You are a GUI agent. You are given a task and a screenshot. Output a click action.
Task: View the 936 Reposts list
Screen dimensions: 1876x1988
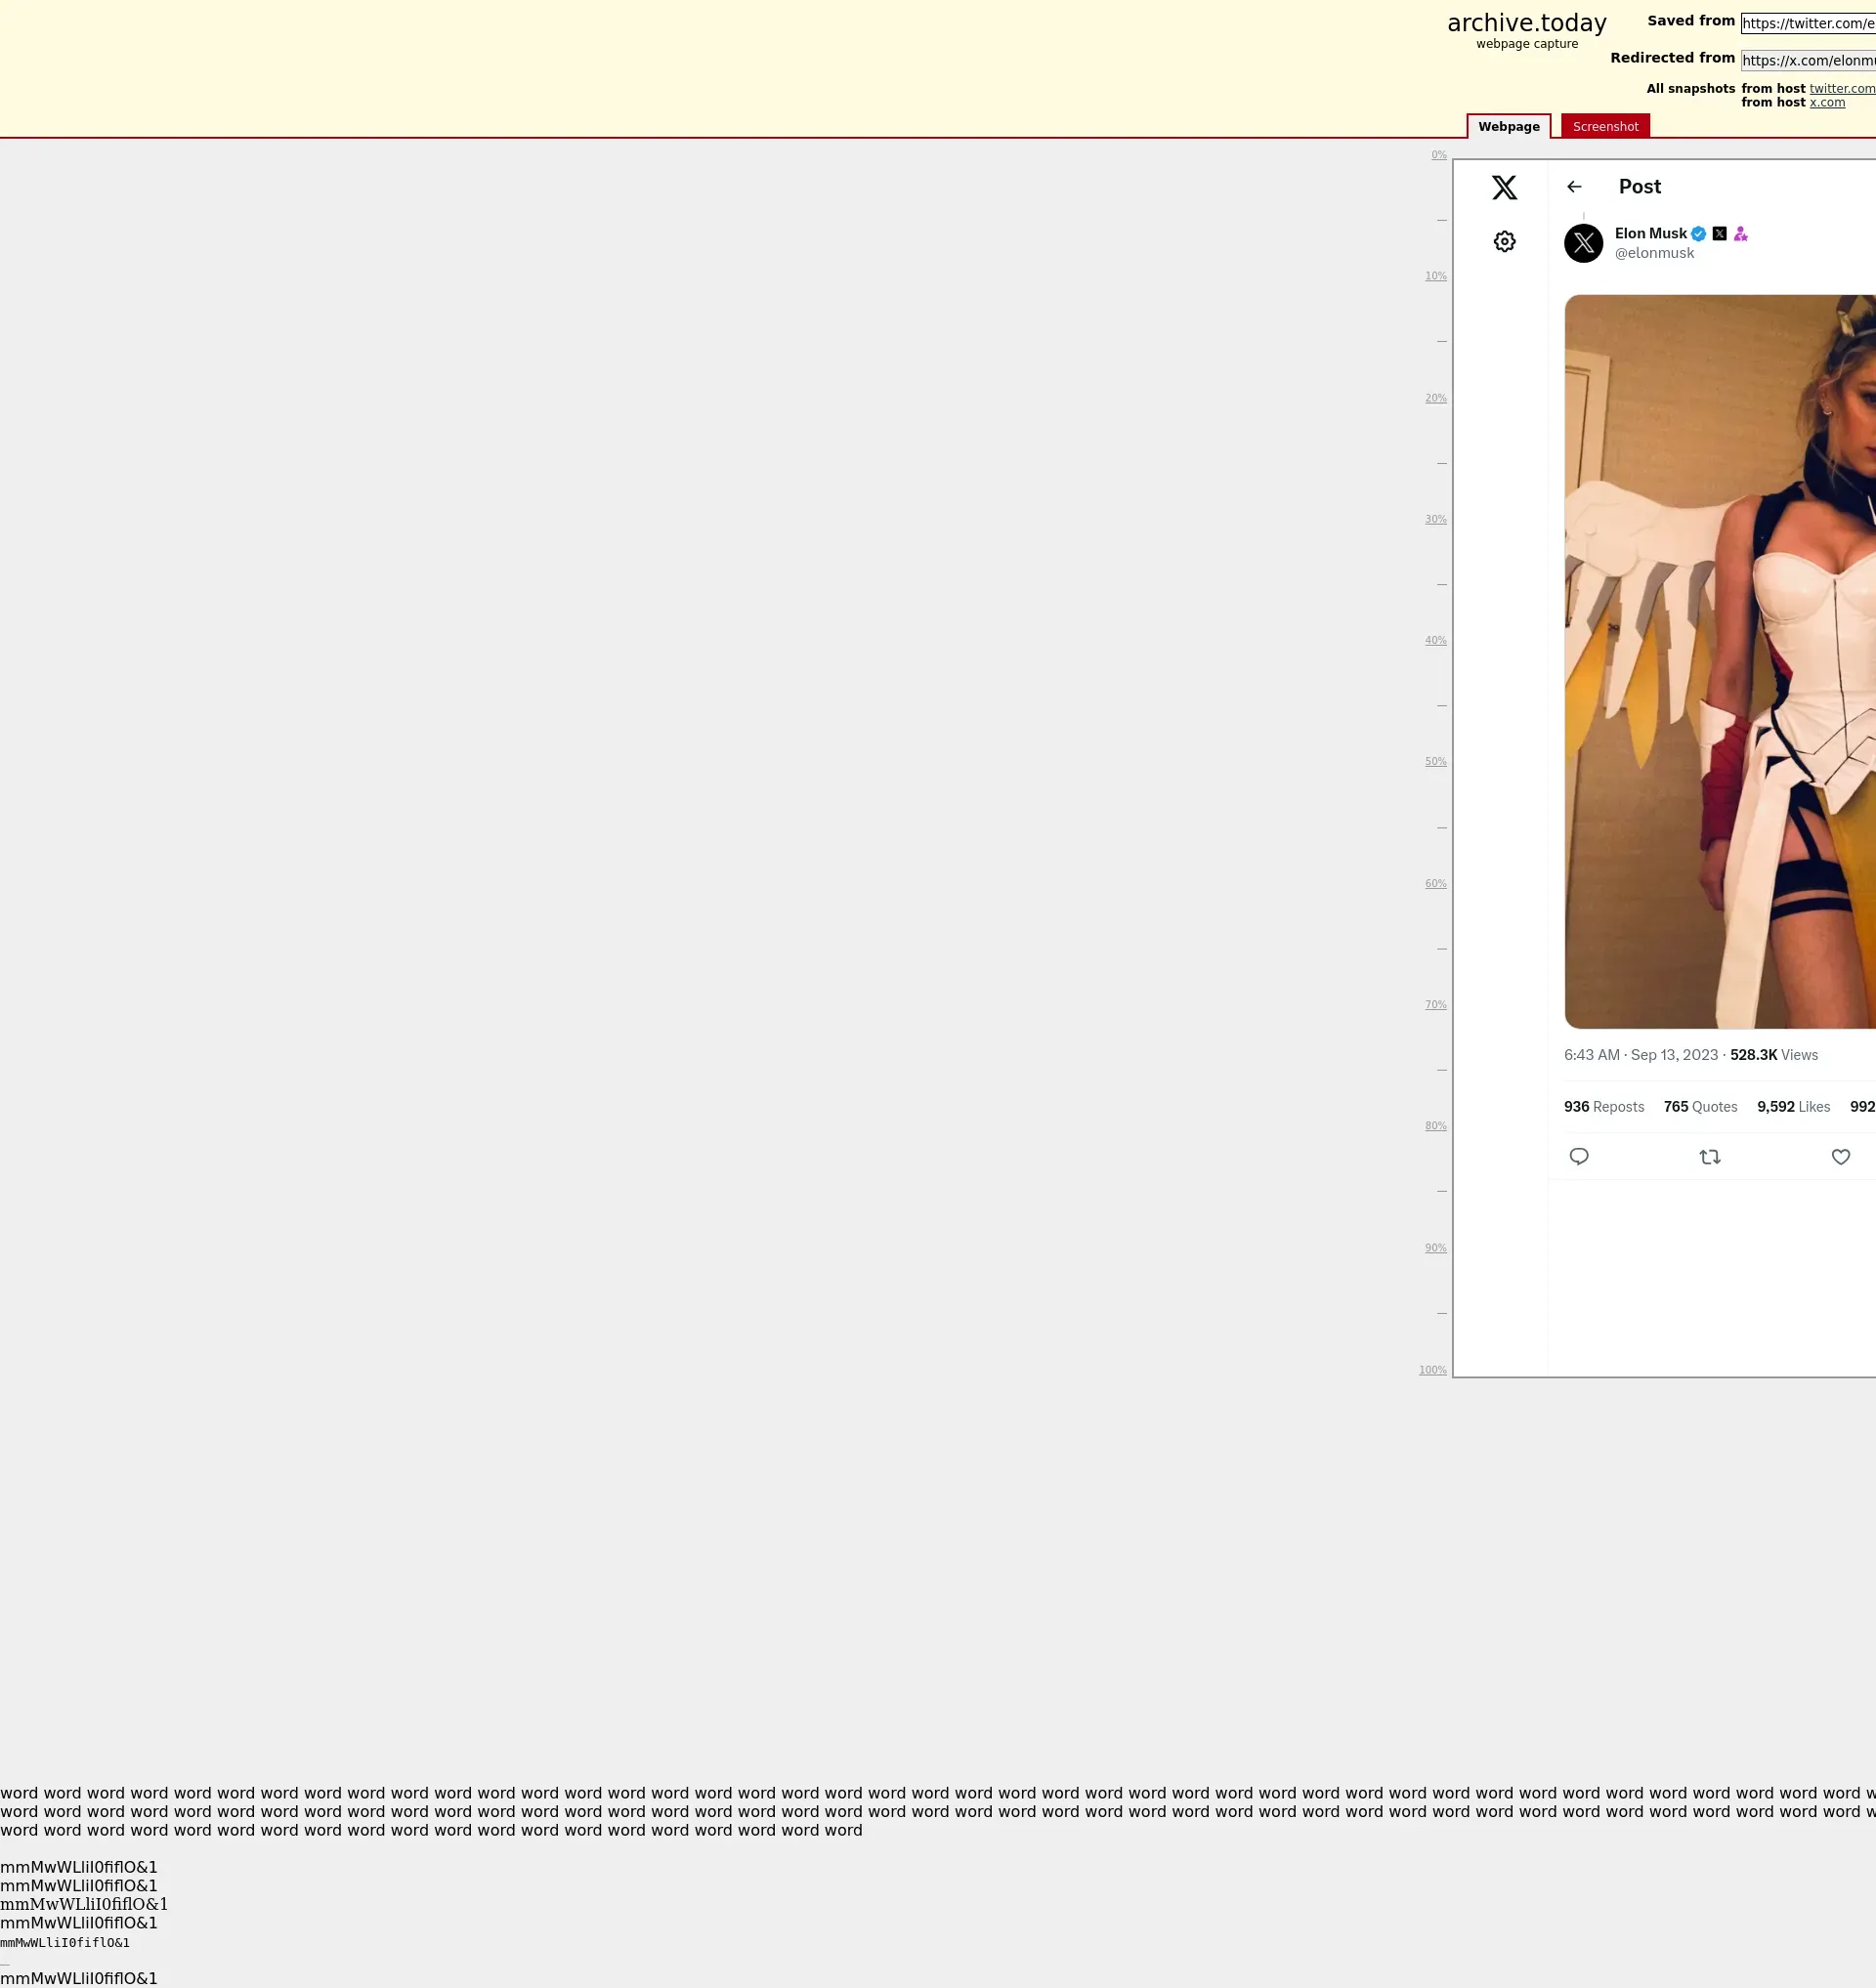(x=1603, y=1107)
